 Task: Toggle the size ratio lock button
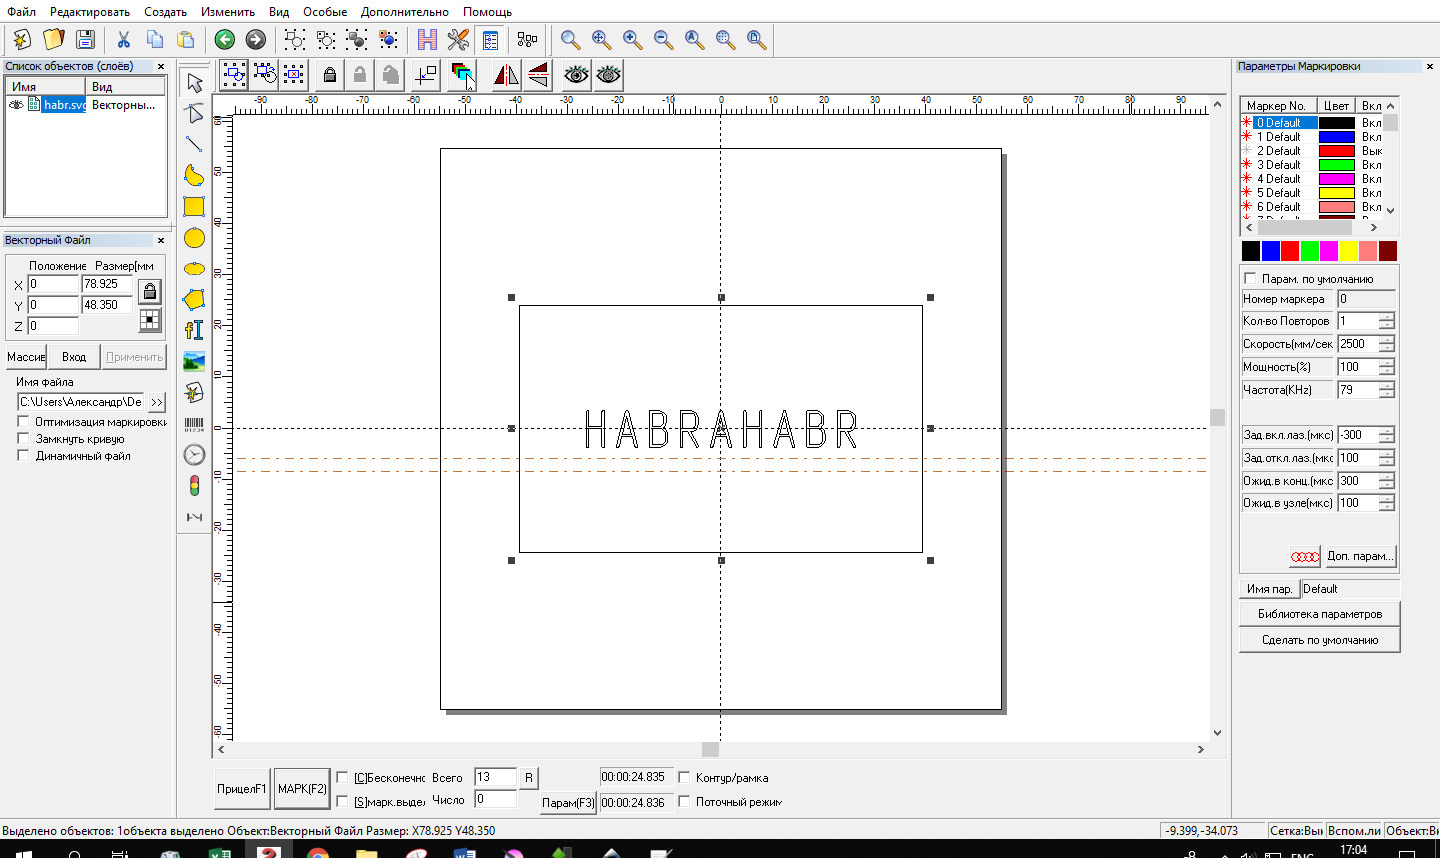point(150,292)
